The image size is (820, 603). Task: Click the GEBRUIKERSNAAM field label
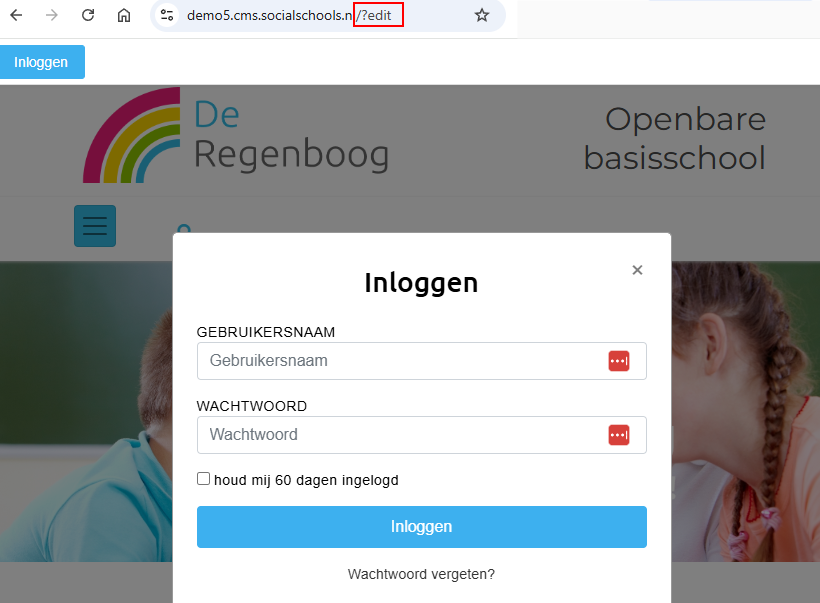(266, 332)
